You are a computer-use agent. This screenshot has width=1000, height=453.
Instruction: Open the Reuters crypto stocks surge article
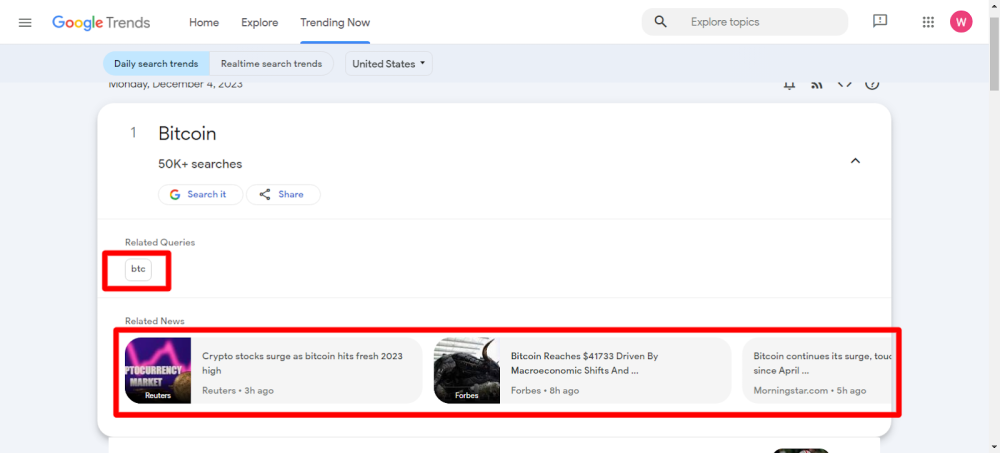274,371
